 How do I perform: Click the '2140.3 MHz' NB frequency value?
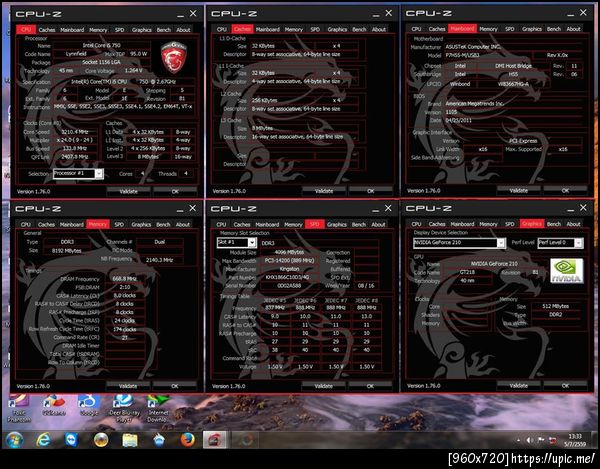(x=160, y=260)
